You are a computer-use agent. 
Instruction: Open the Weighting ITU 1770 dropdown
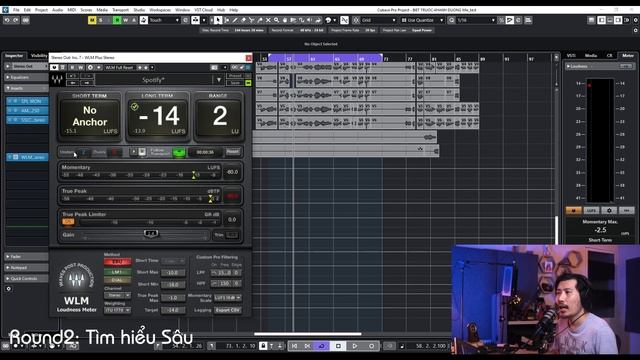118,311
